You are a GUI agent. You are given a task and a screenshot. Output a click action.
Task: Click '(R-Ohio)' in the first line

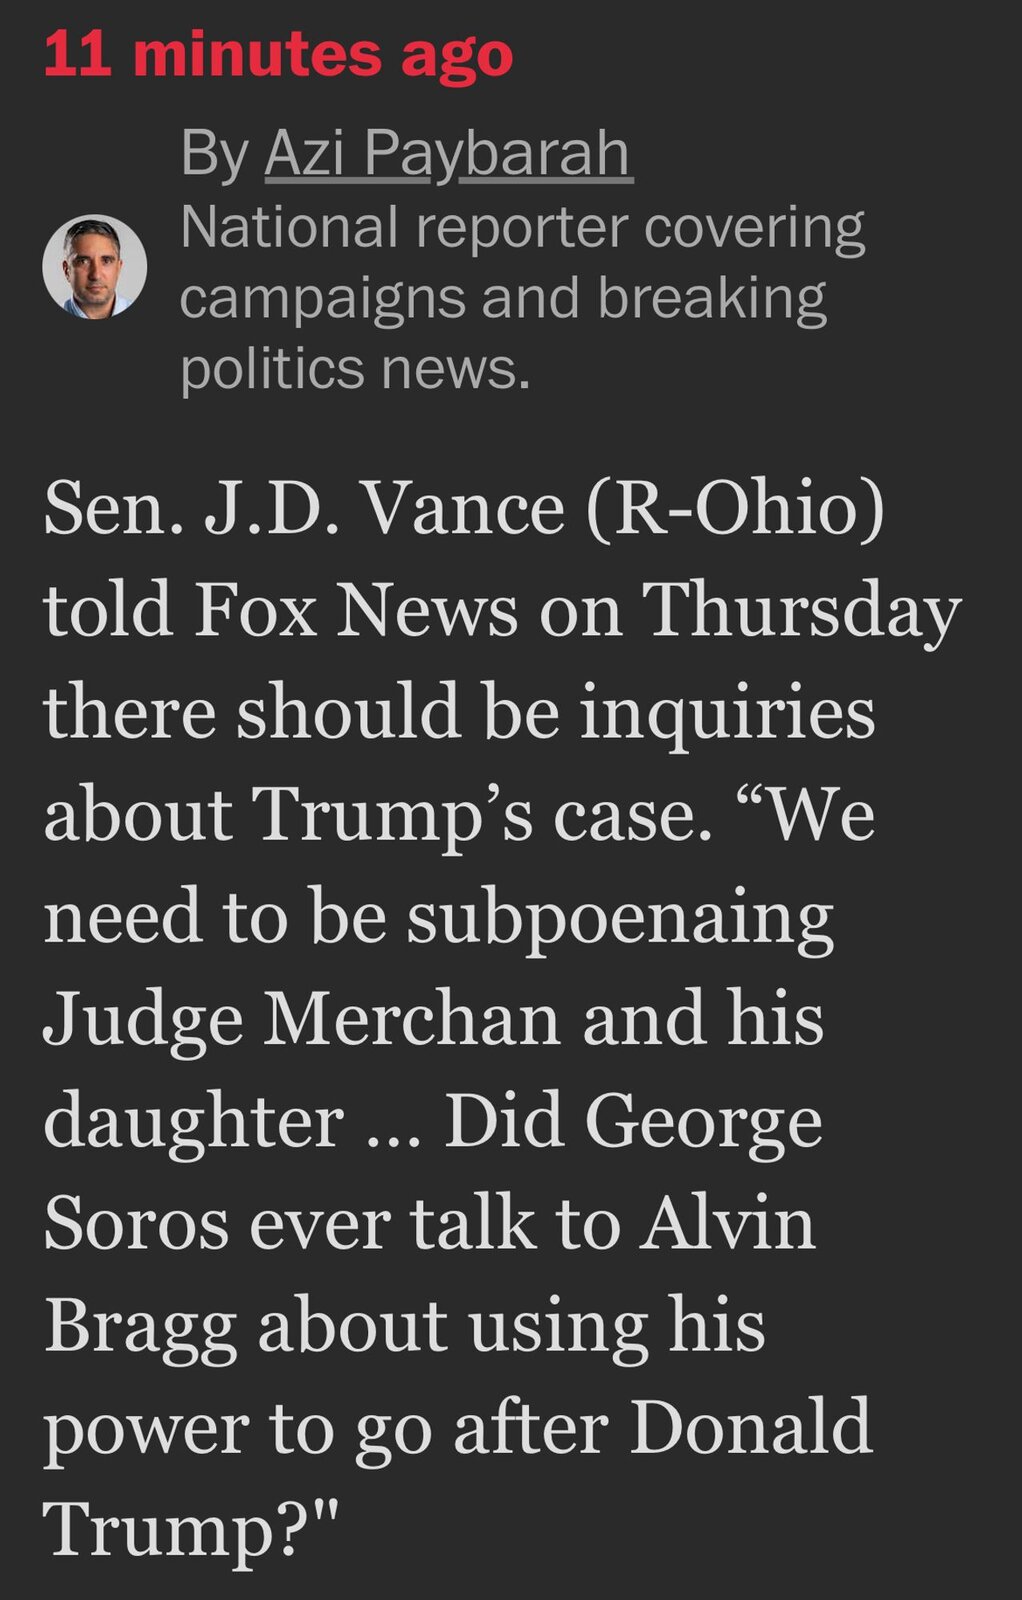point(735,510)
